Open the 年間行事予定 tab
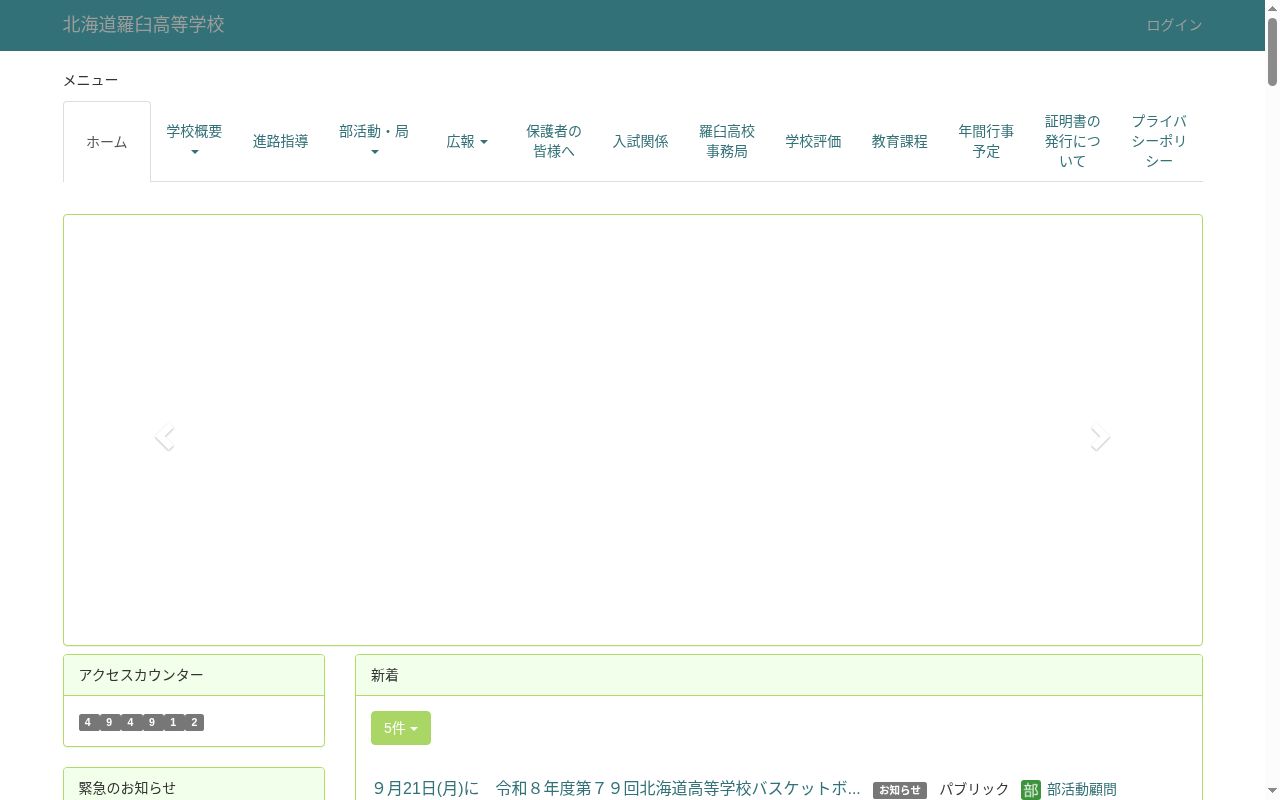Image resolution: width=1280 pixels, height=800 pixels. coord(986,141)
